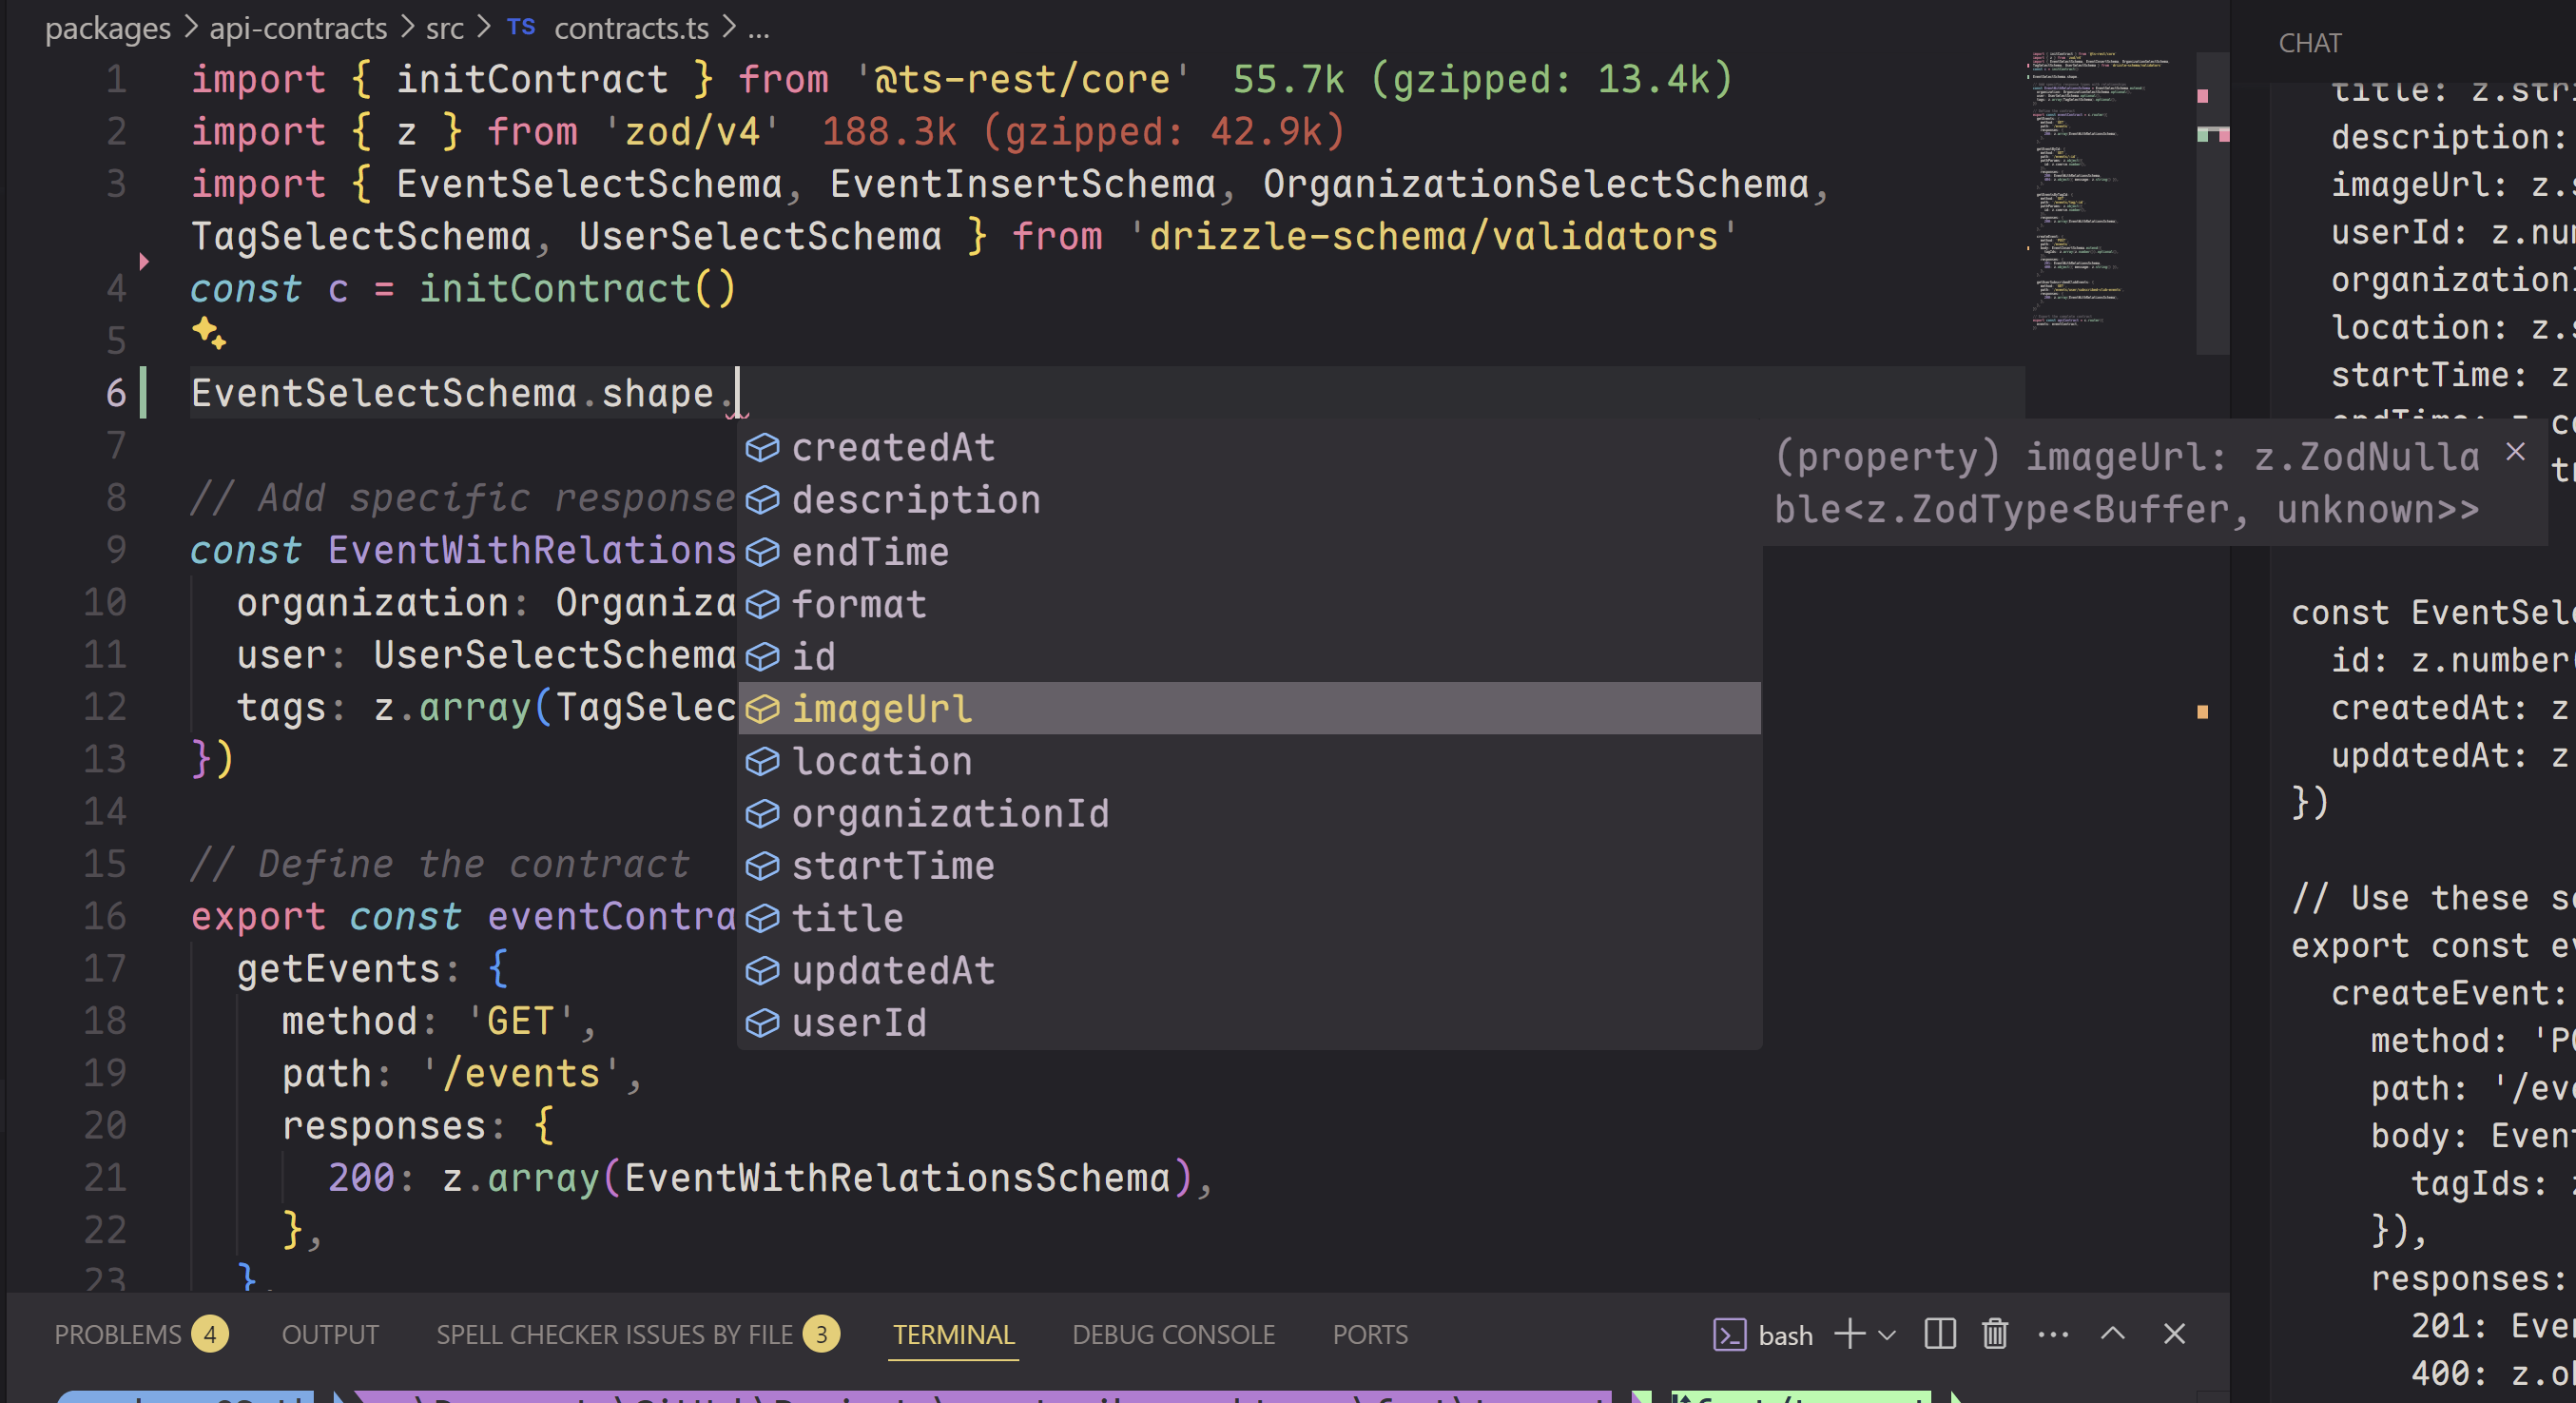Open new terminal launch profile dropdown arrow
The width and height of the screenshot is (2576, 1403).
click(1887, 1335)
